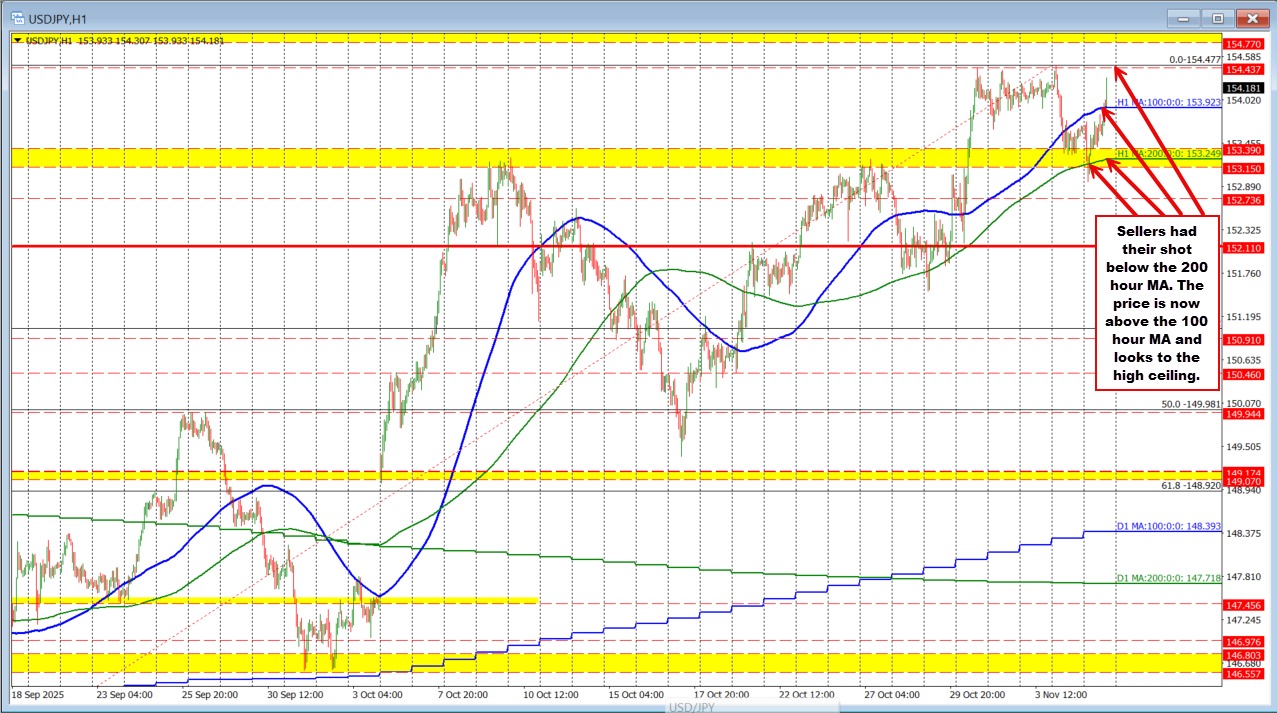Select the sellers annotation text box

pyautogui.click(x=1156, y=302)
